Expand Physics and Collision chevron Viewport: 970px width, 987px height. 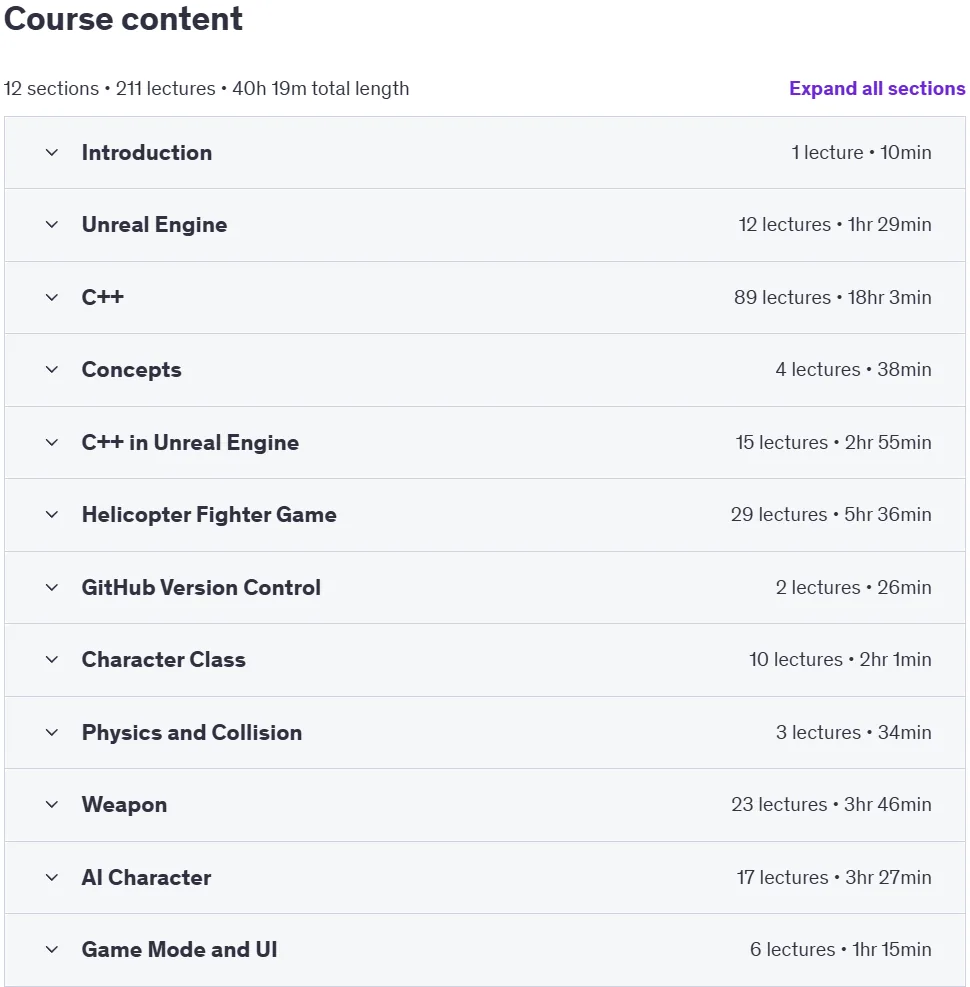(52, 732)
